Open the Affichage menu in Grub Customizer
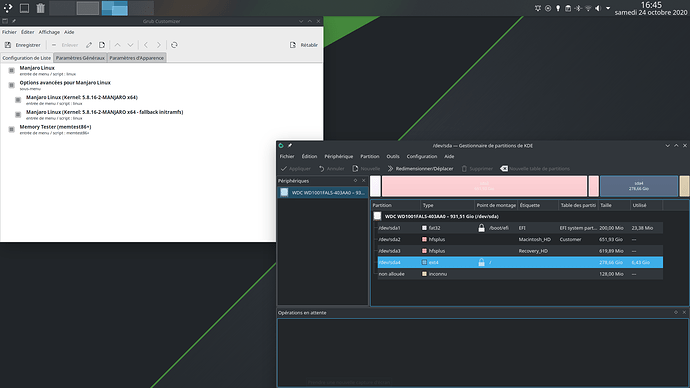This screenshot has width=690, height=388. 49,32
